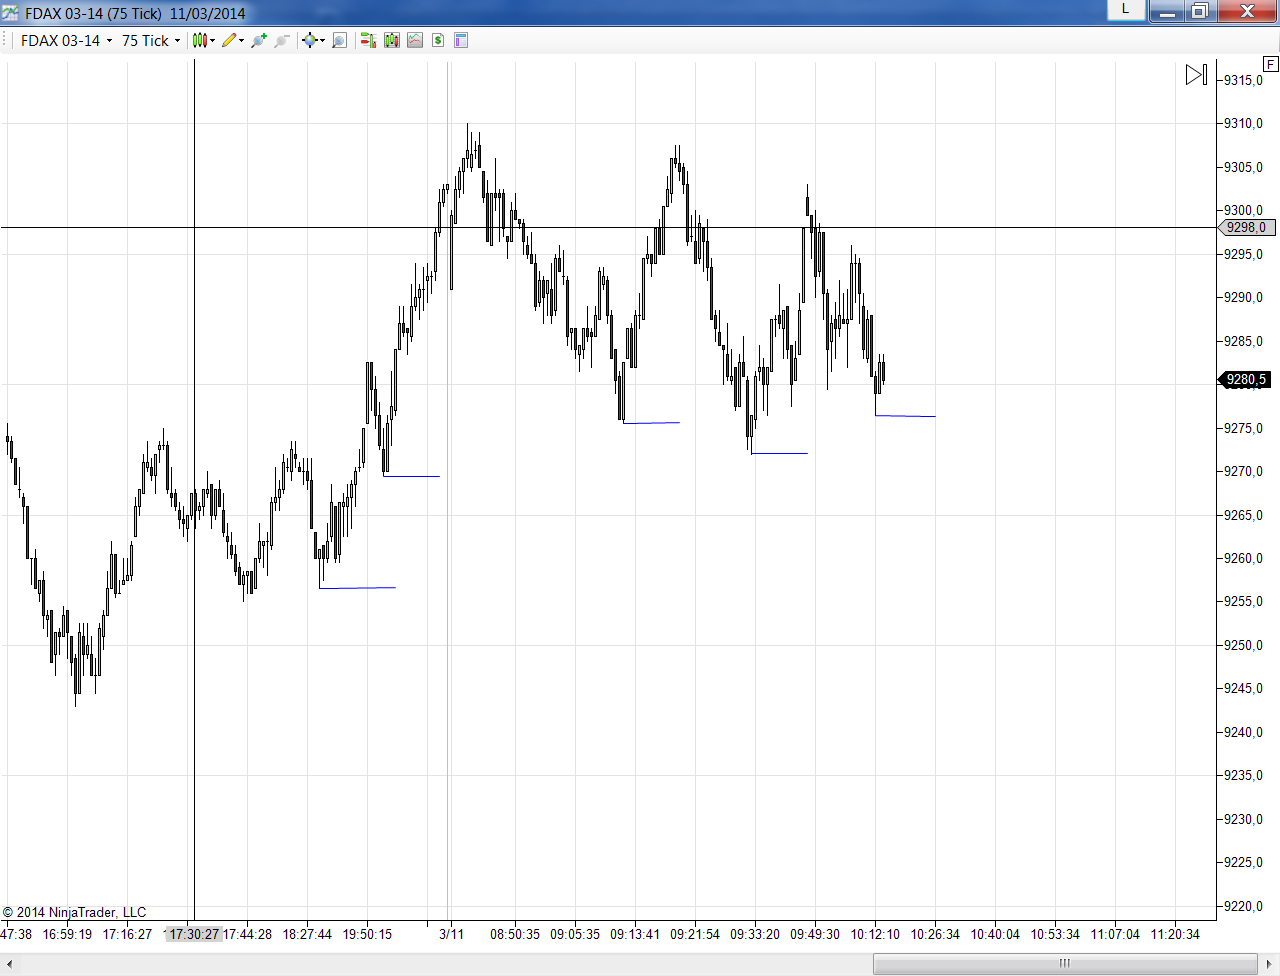Click the F button above the price axis
1280x976 pixels.
pyautogui.click(x=1270, y=64)
